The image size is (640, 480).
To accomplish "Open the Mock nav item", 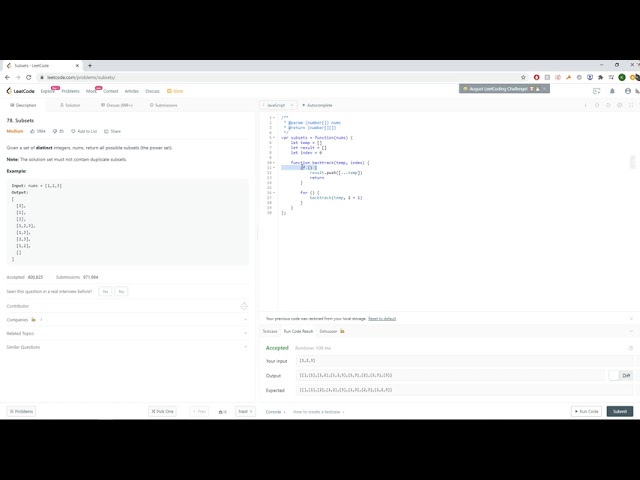I will tap(91, 91).
